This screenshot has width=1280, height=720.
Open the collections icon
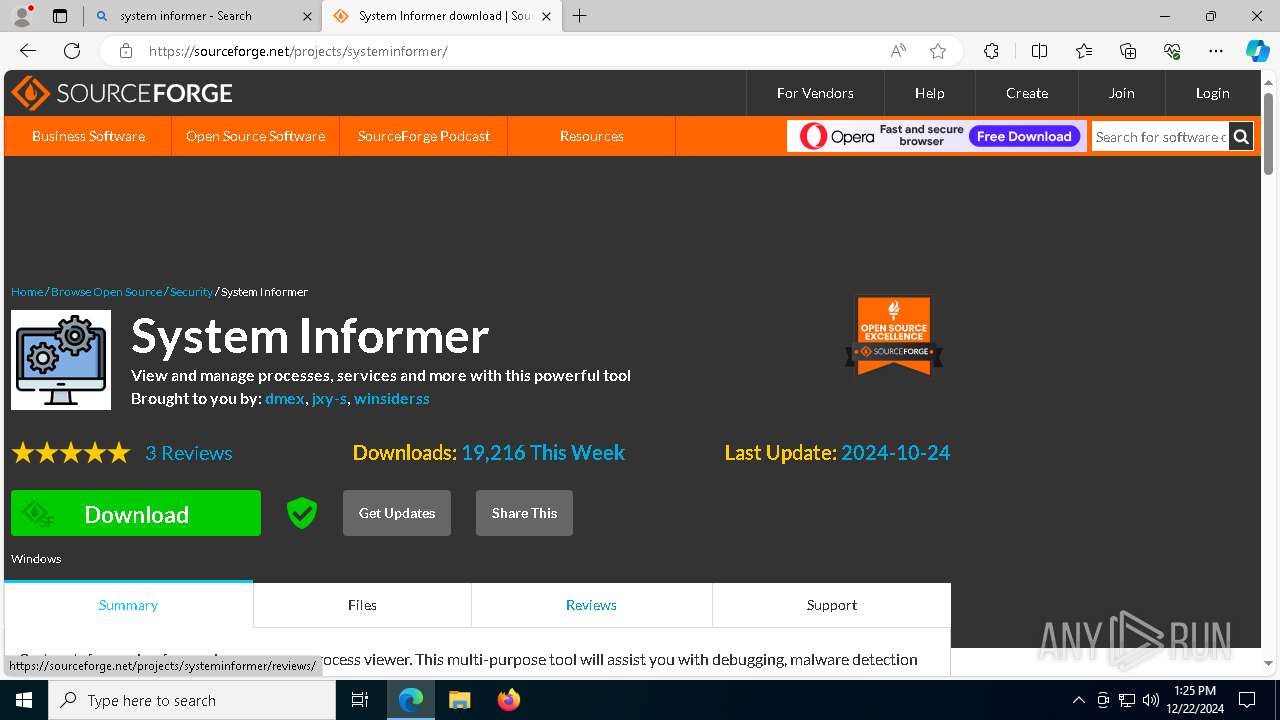1128,51
